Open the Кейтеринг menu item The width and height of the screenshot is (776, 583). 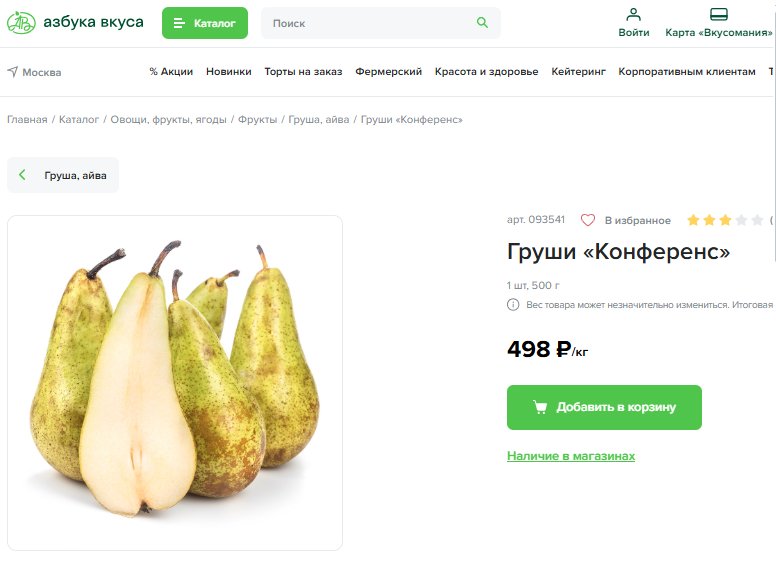pos(579,72)
